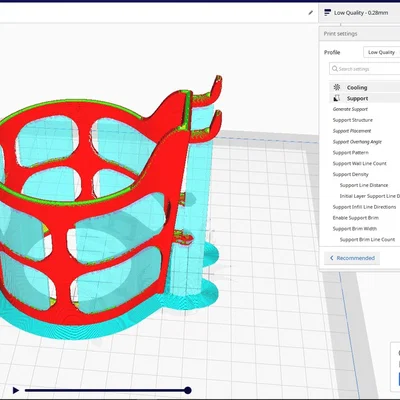This screenshot has width=400, height=400.
Task: Select the Support Line Distance setting
Action: 364,185
